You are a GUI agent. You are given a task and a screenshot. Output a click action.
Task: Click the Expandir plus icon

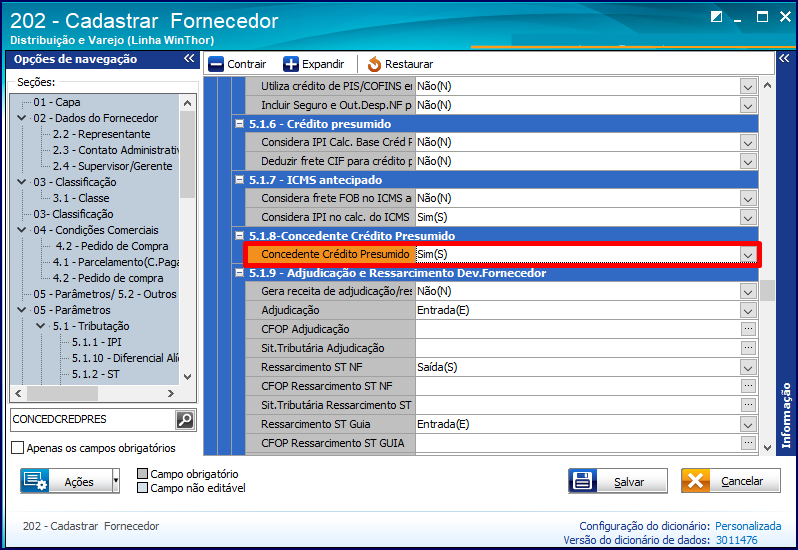click(291, 64)
